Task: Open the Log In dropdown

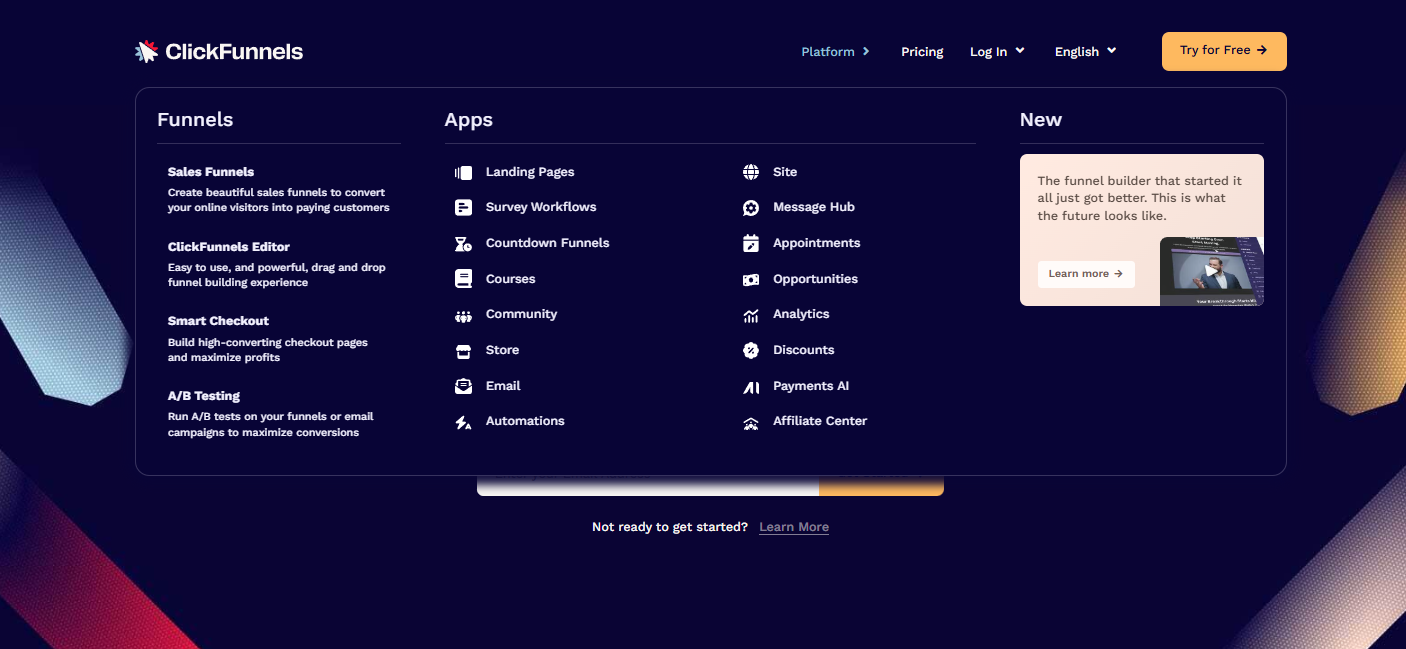Action: coord(996,51)
